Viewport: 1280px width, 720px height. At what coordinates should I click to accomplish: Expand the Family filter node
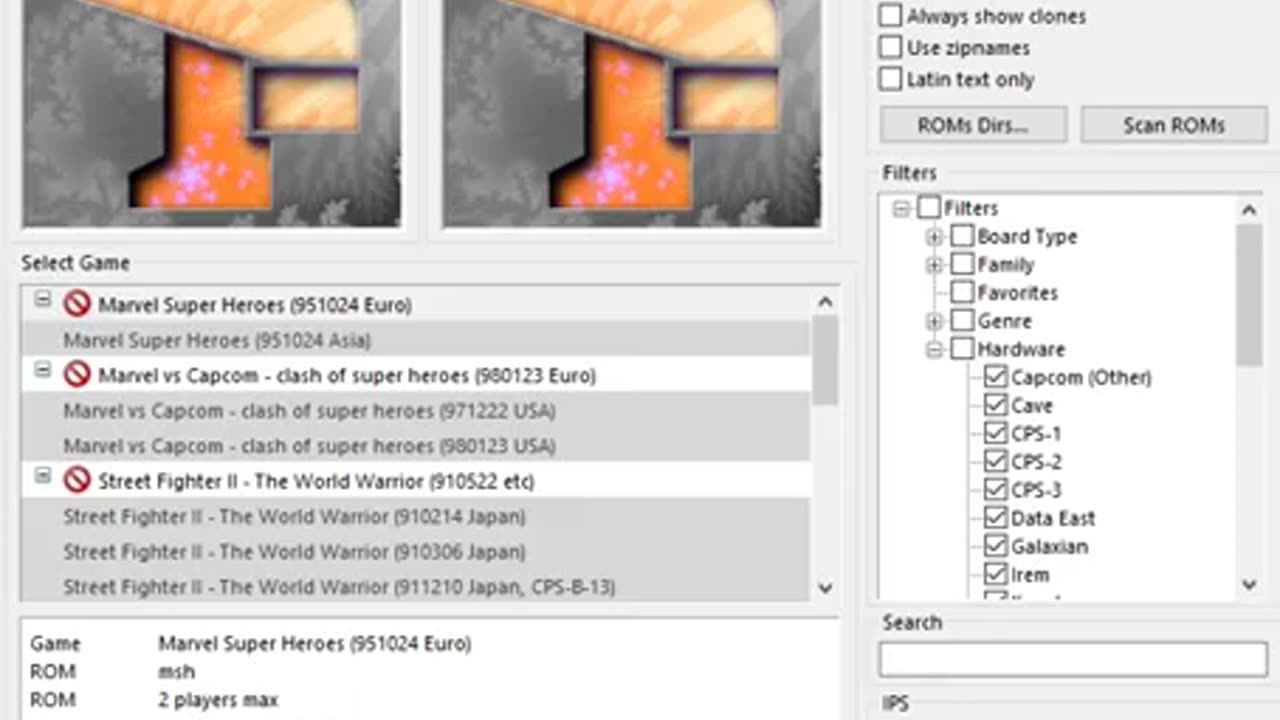pos(934,265)
